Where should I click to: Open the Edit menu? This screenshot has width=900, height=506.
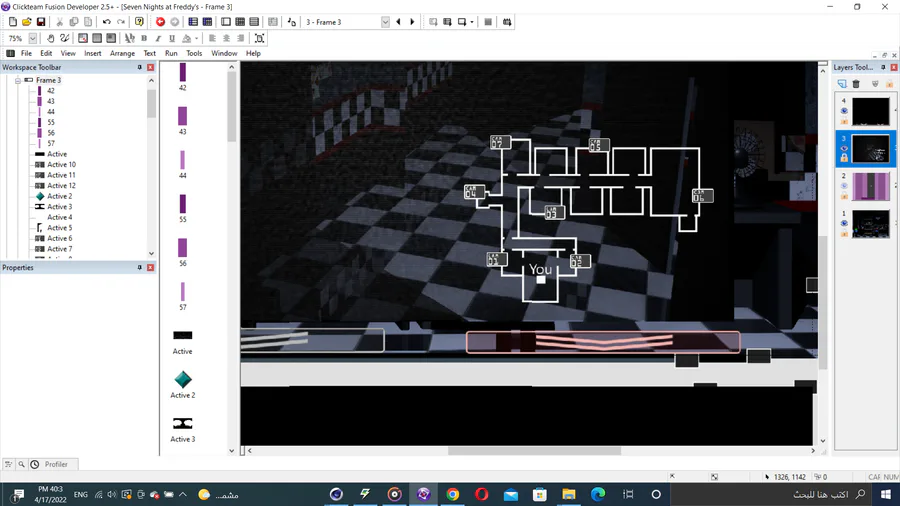click(x=46, y=53)
